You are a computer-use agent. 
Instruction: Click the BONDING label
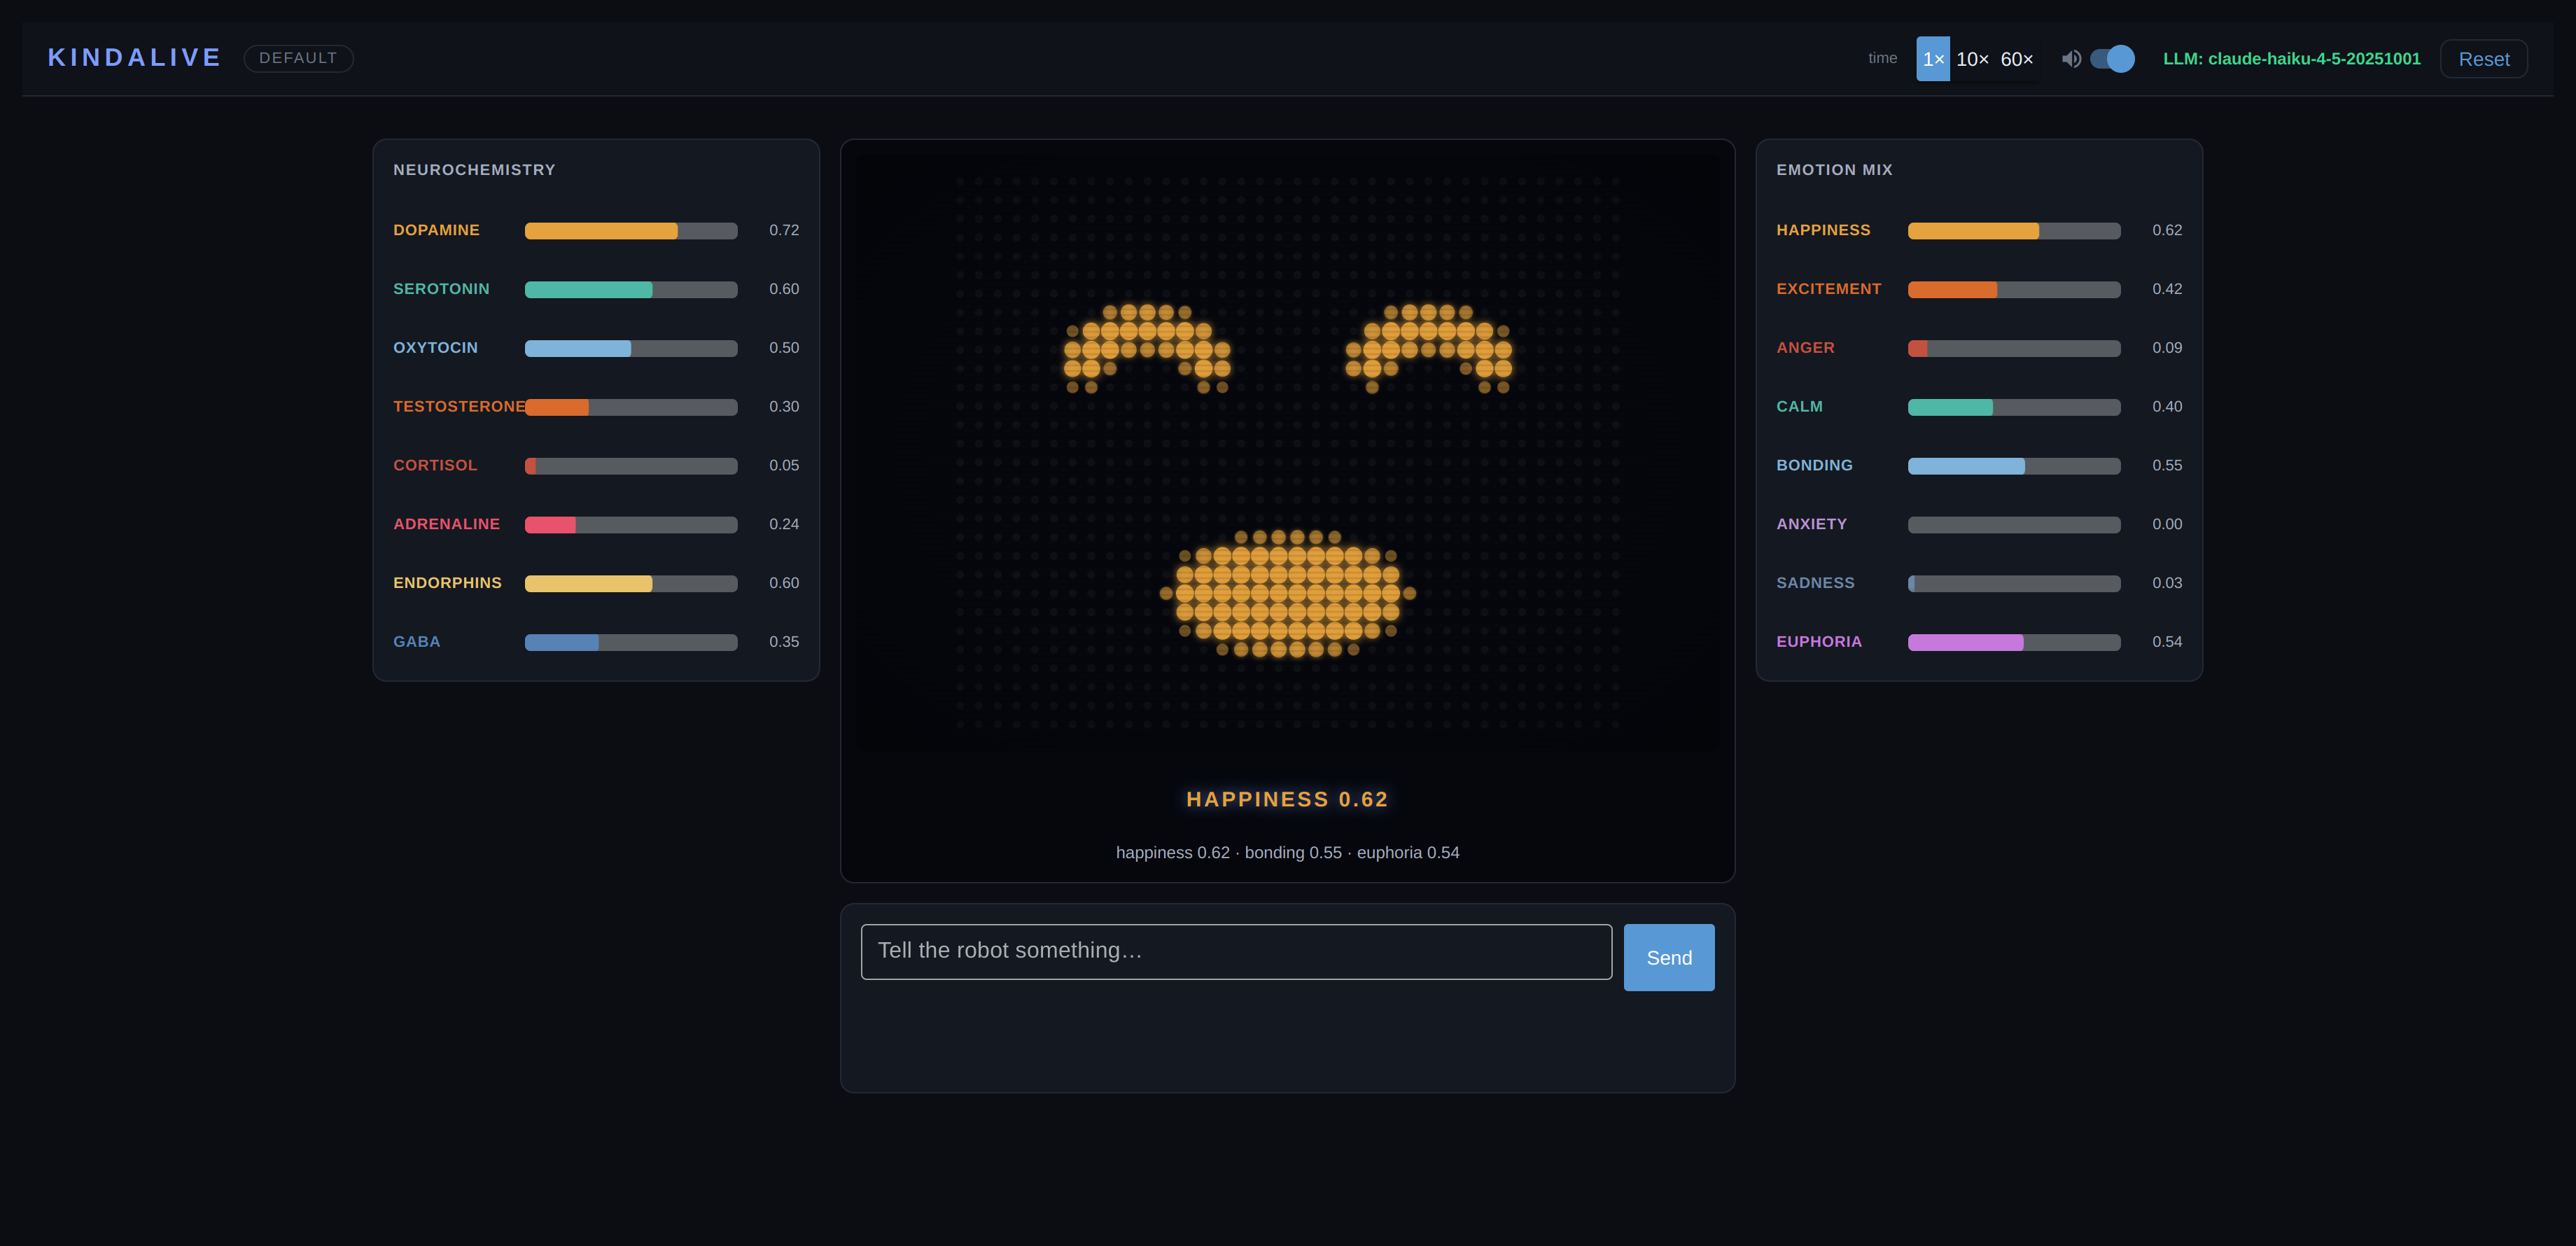pyautogui.click(x=1814, y=466)
